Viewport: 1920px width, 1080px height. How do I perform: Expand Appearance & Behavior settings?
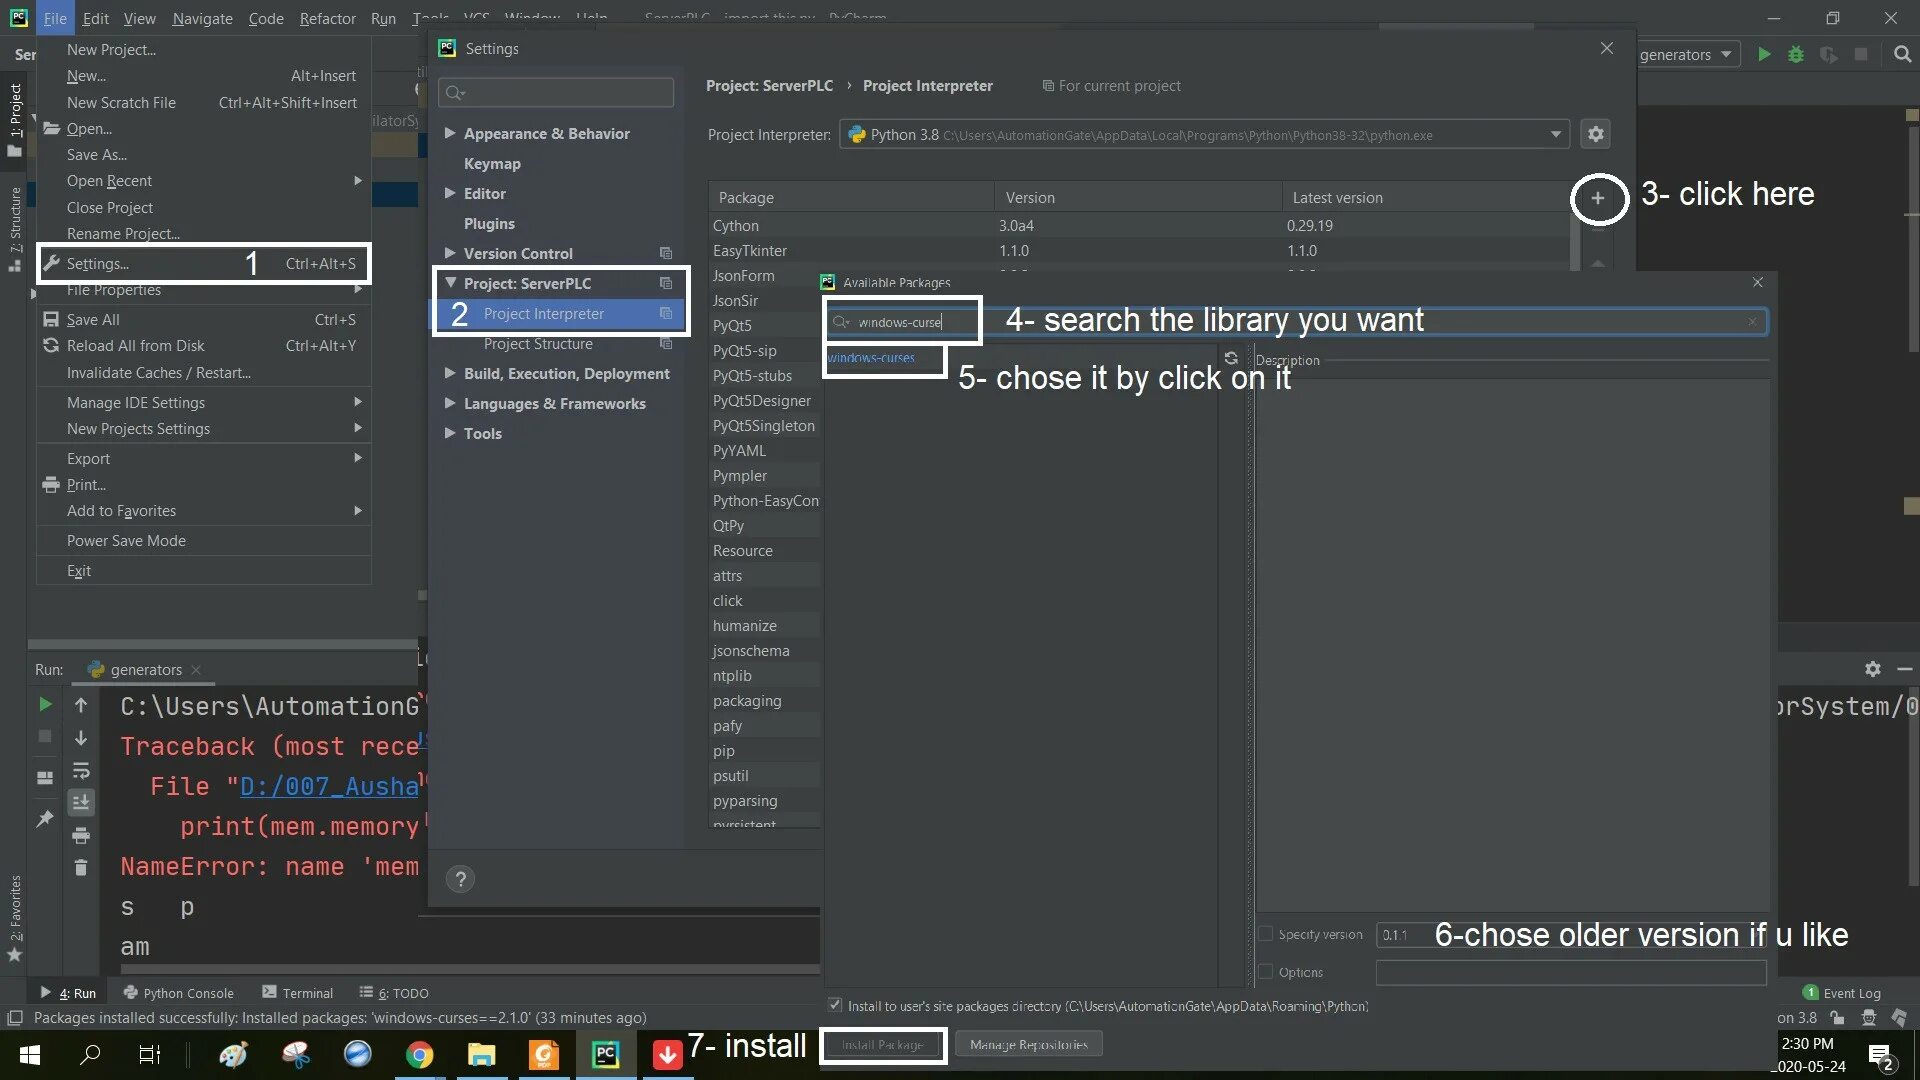[450, 133]
